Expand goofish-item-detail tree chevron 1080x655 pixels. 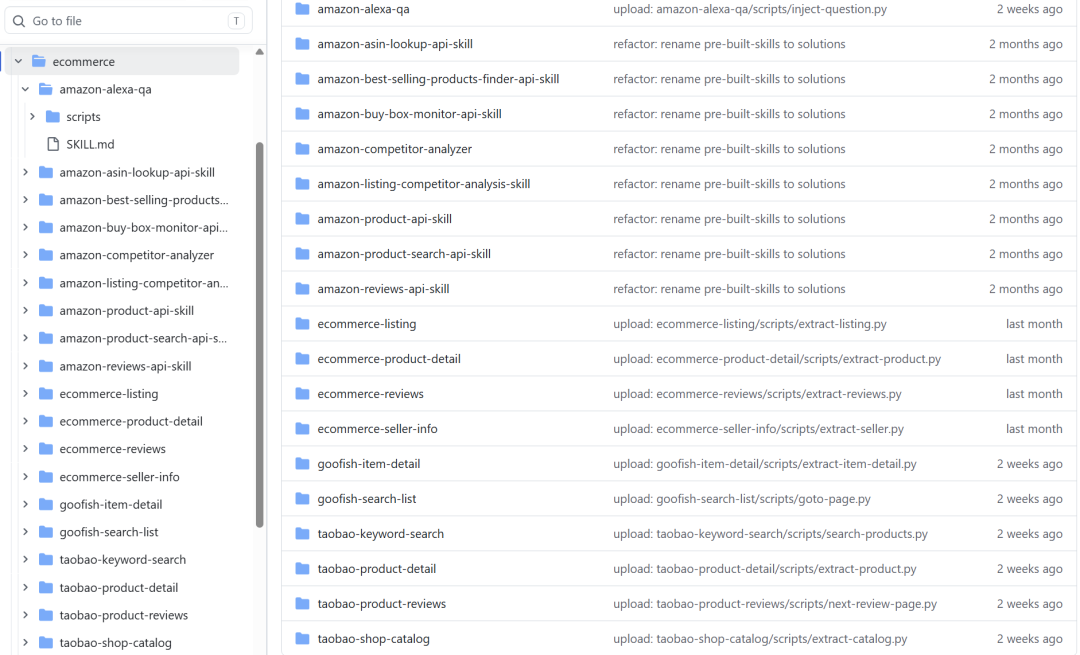point(25,504)
